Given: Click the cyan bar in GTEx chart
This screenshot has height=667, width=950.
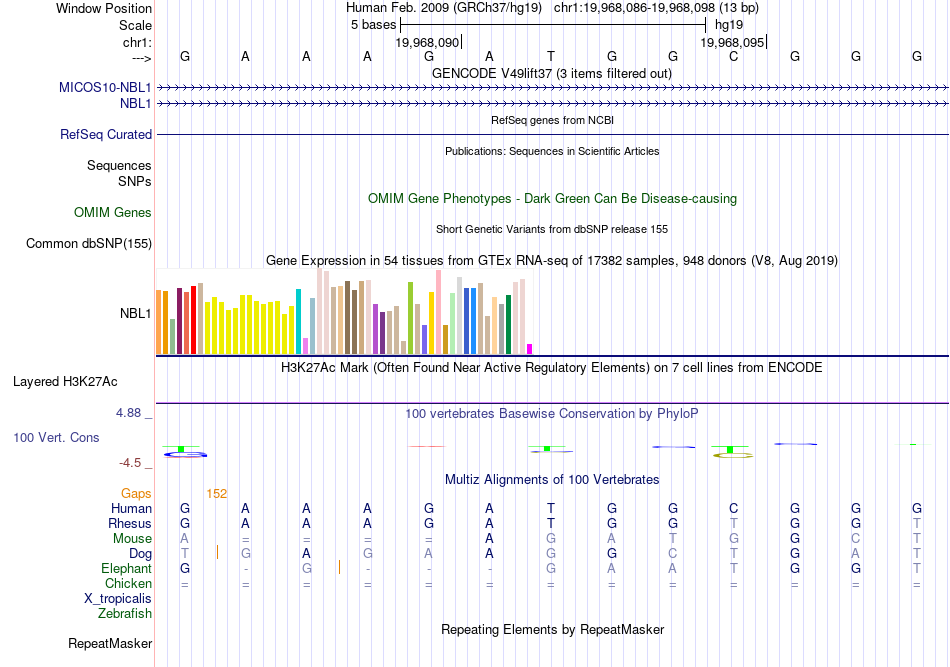Looking at the screenshot, I should click(298, 322).
